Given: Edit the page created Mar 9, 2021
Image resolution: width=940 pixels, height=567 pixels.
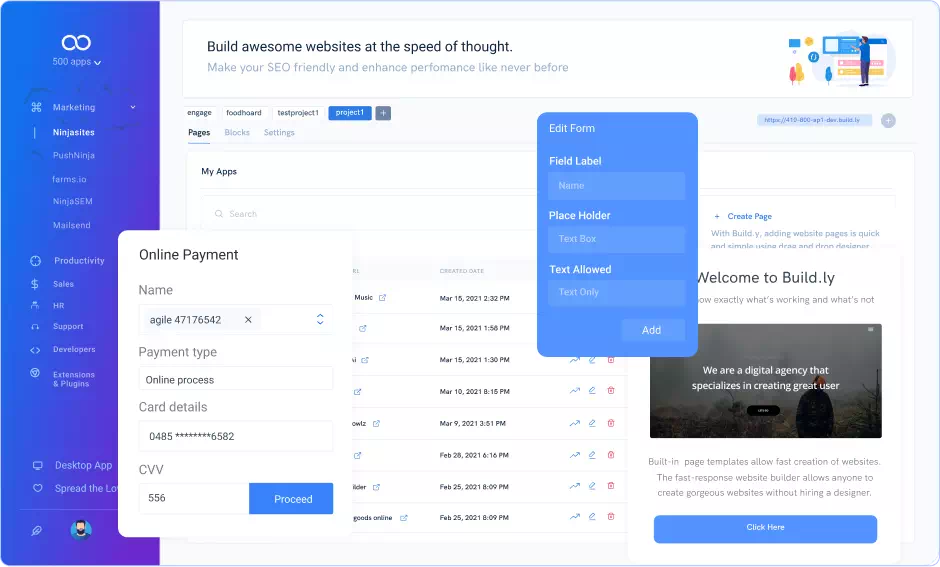Looking at the screenshot, I should click(592, 423).
